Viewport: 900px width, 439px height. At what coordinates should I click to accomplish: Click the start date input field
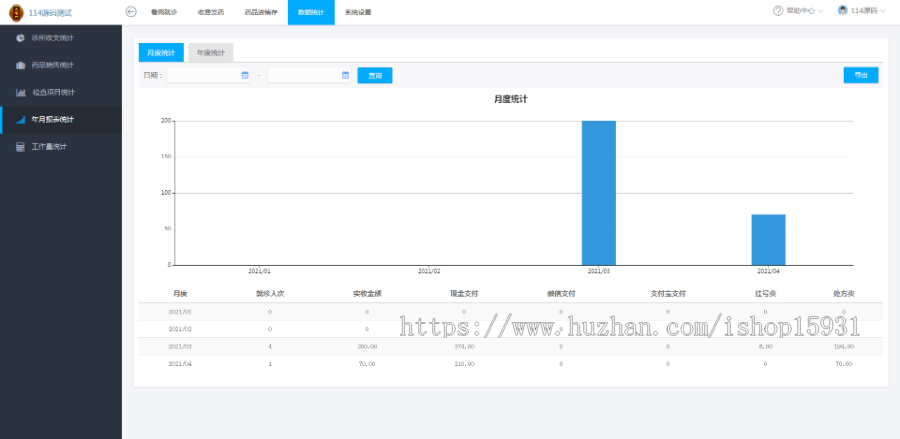(203, 75)
